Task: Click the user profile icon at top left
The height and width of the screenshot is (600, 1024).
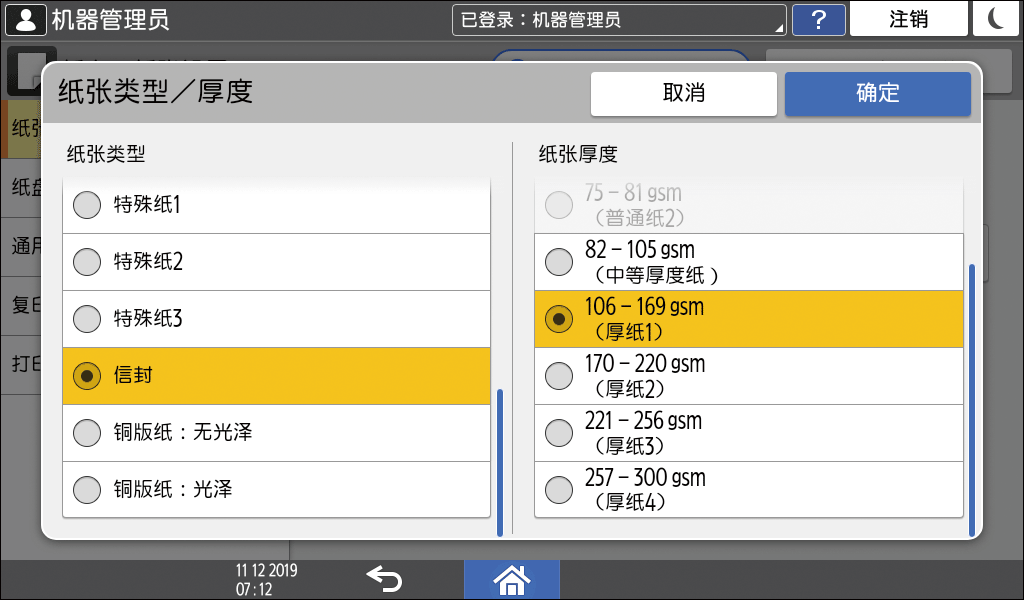Action: tap(26, 19)
